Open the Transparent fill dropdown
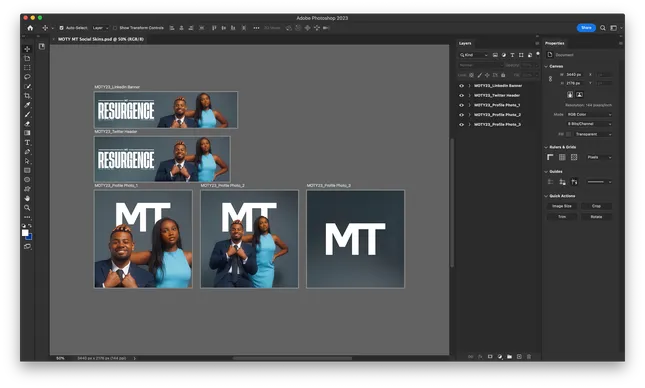The width and height of the screenshot is (645, 388). (593, 134)
